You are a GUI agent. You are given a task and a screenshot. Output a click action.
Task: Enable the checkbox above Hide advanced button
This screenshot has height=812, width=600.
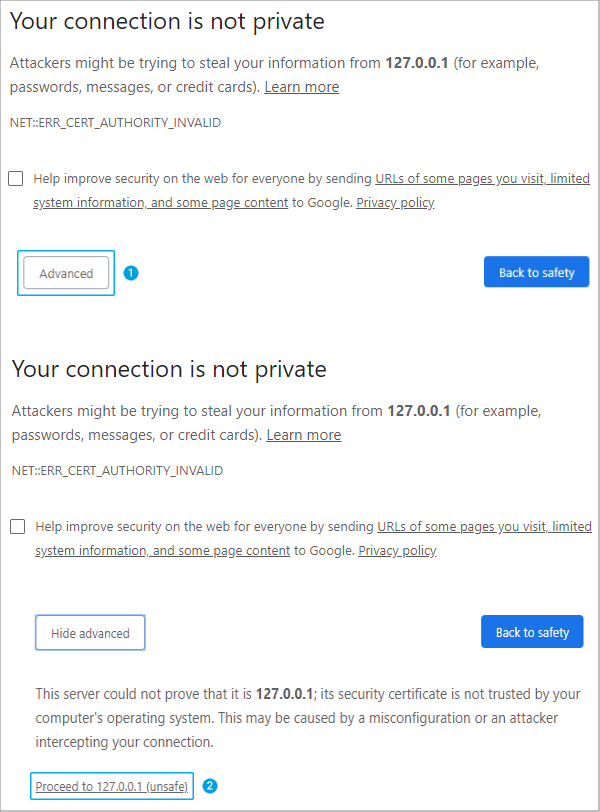click(18, 526)
